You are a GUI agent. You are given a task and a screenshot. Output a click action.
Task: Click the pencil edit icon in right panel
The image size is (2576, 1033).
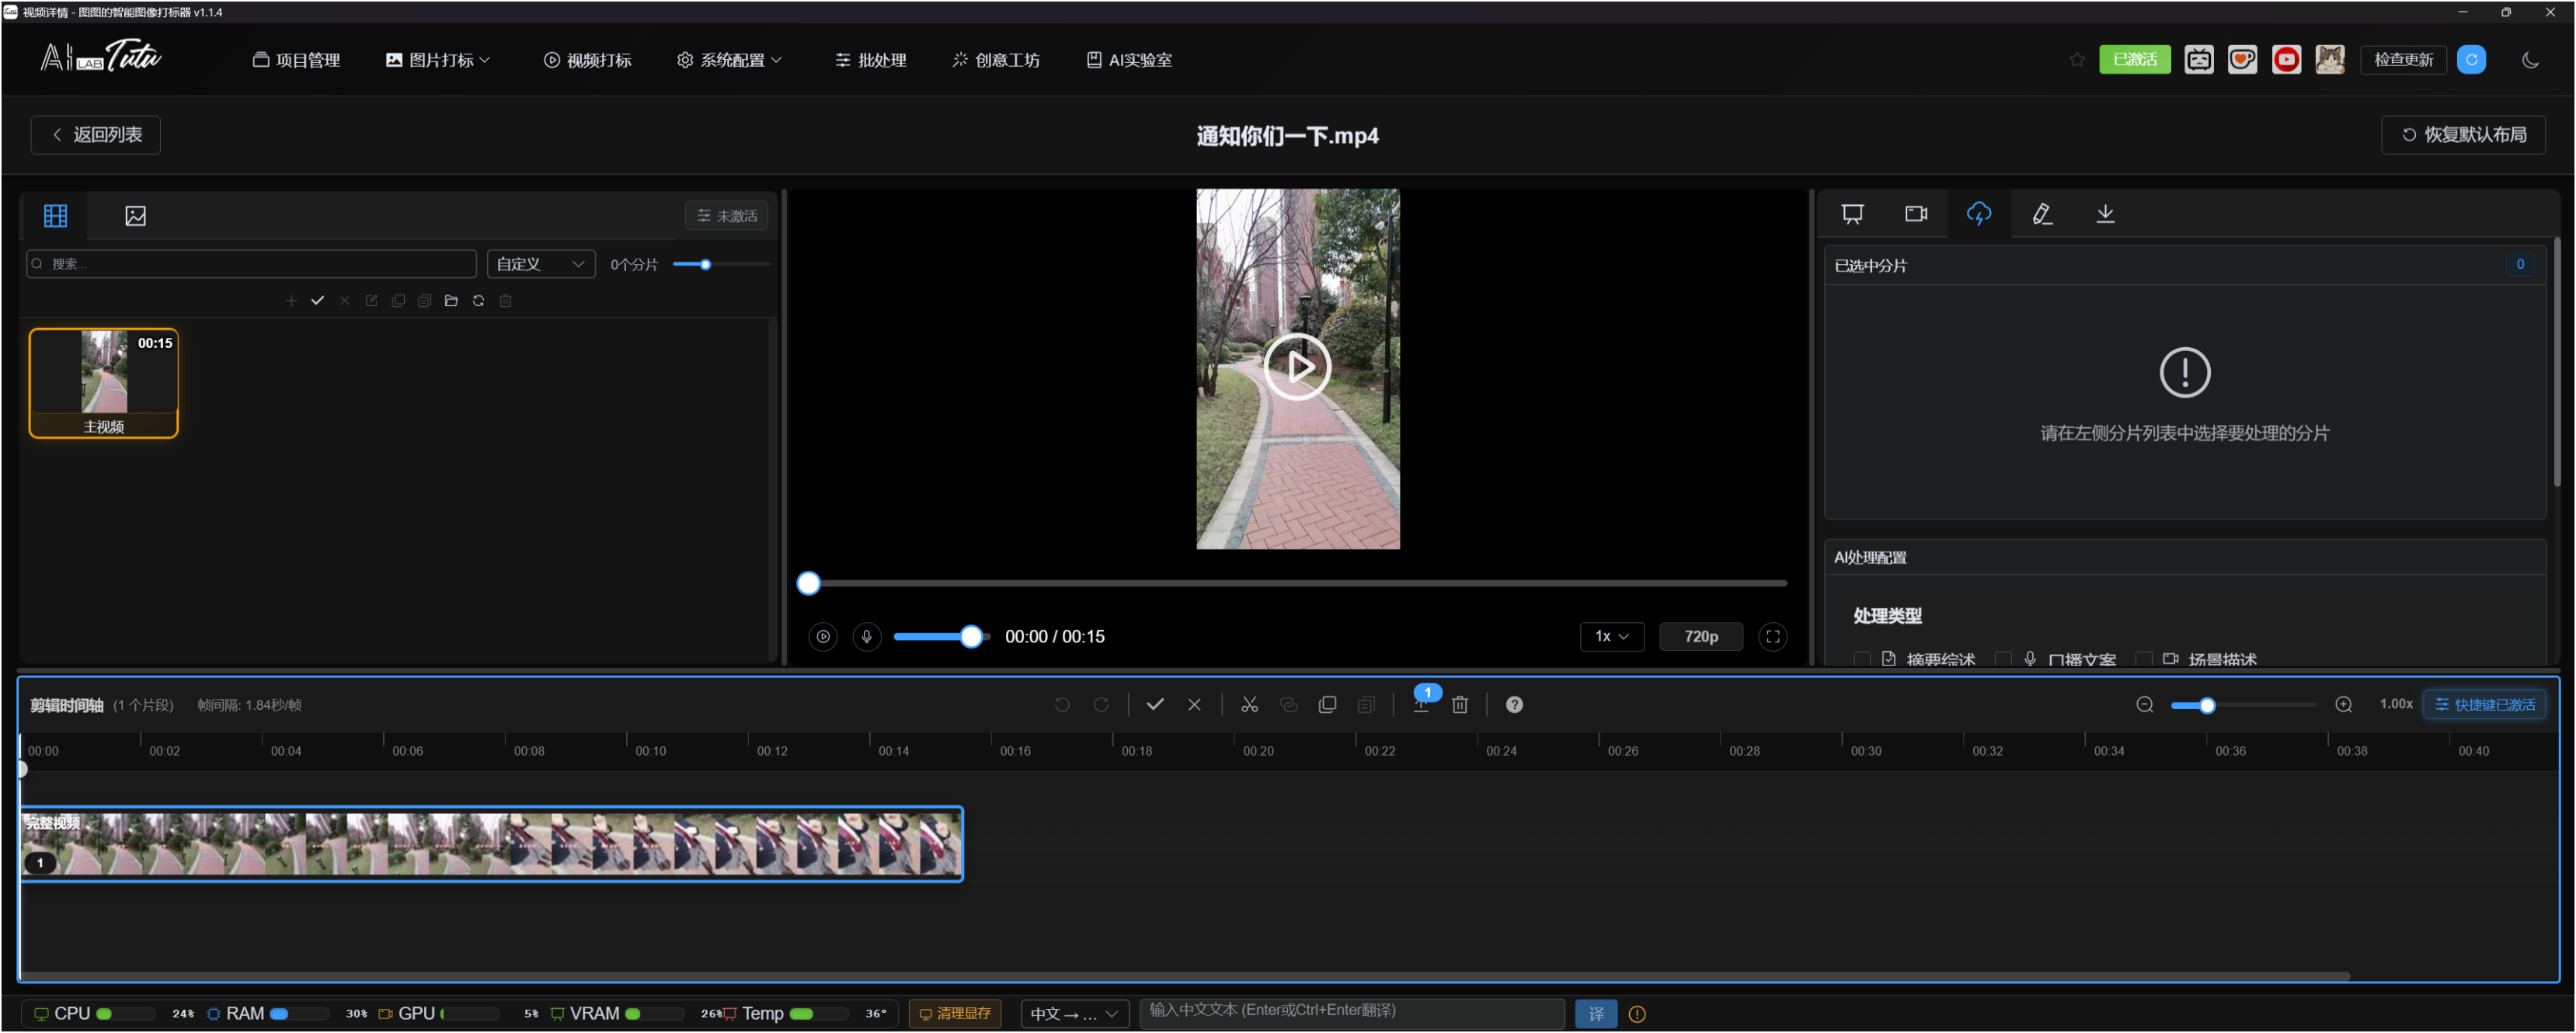(x=2041, y=214)
